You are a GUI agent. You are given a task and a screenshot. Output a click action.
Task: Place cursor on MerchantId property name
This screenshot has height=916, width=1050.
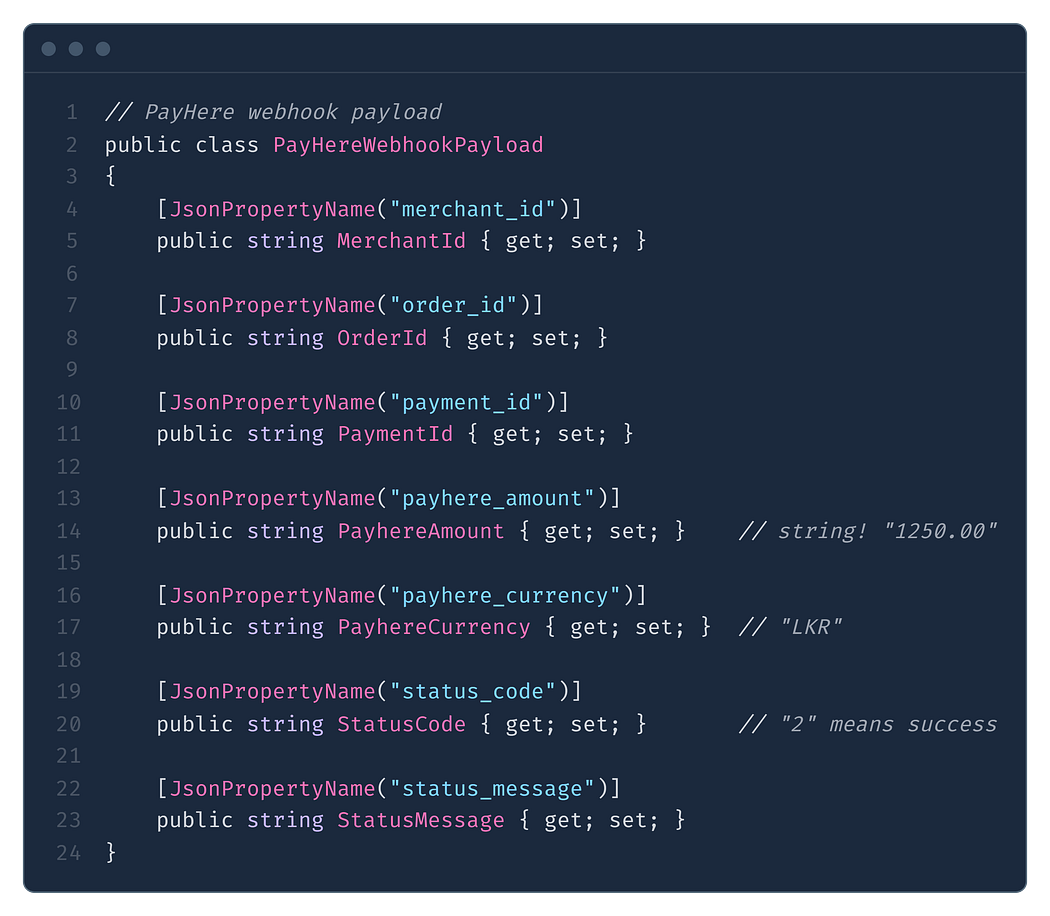pos(401,241)
